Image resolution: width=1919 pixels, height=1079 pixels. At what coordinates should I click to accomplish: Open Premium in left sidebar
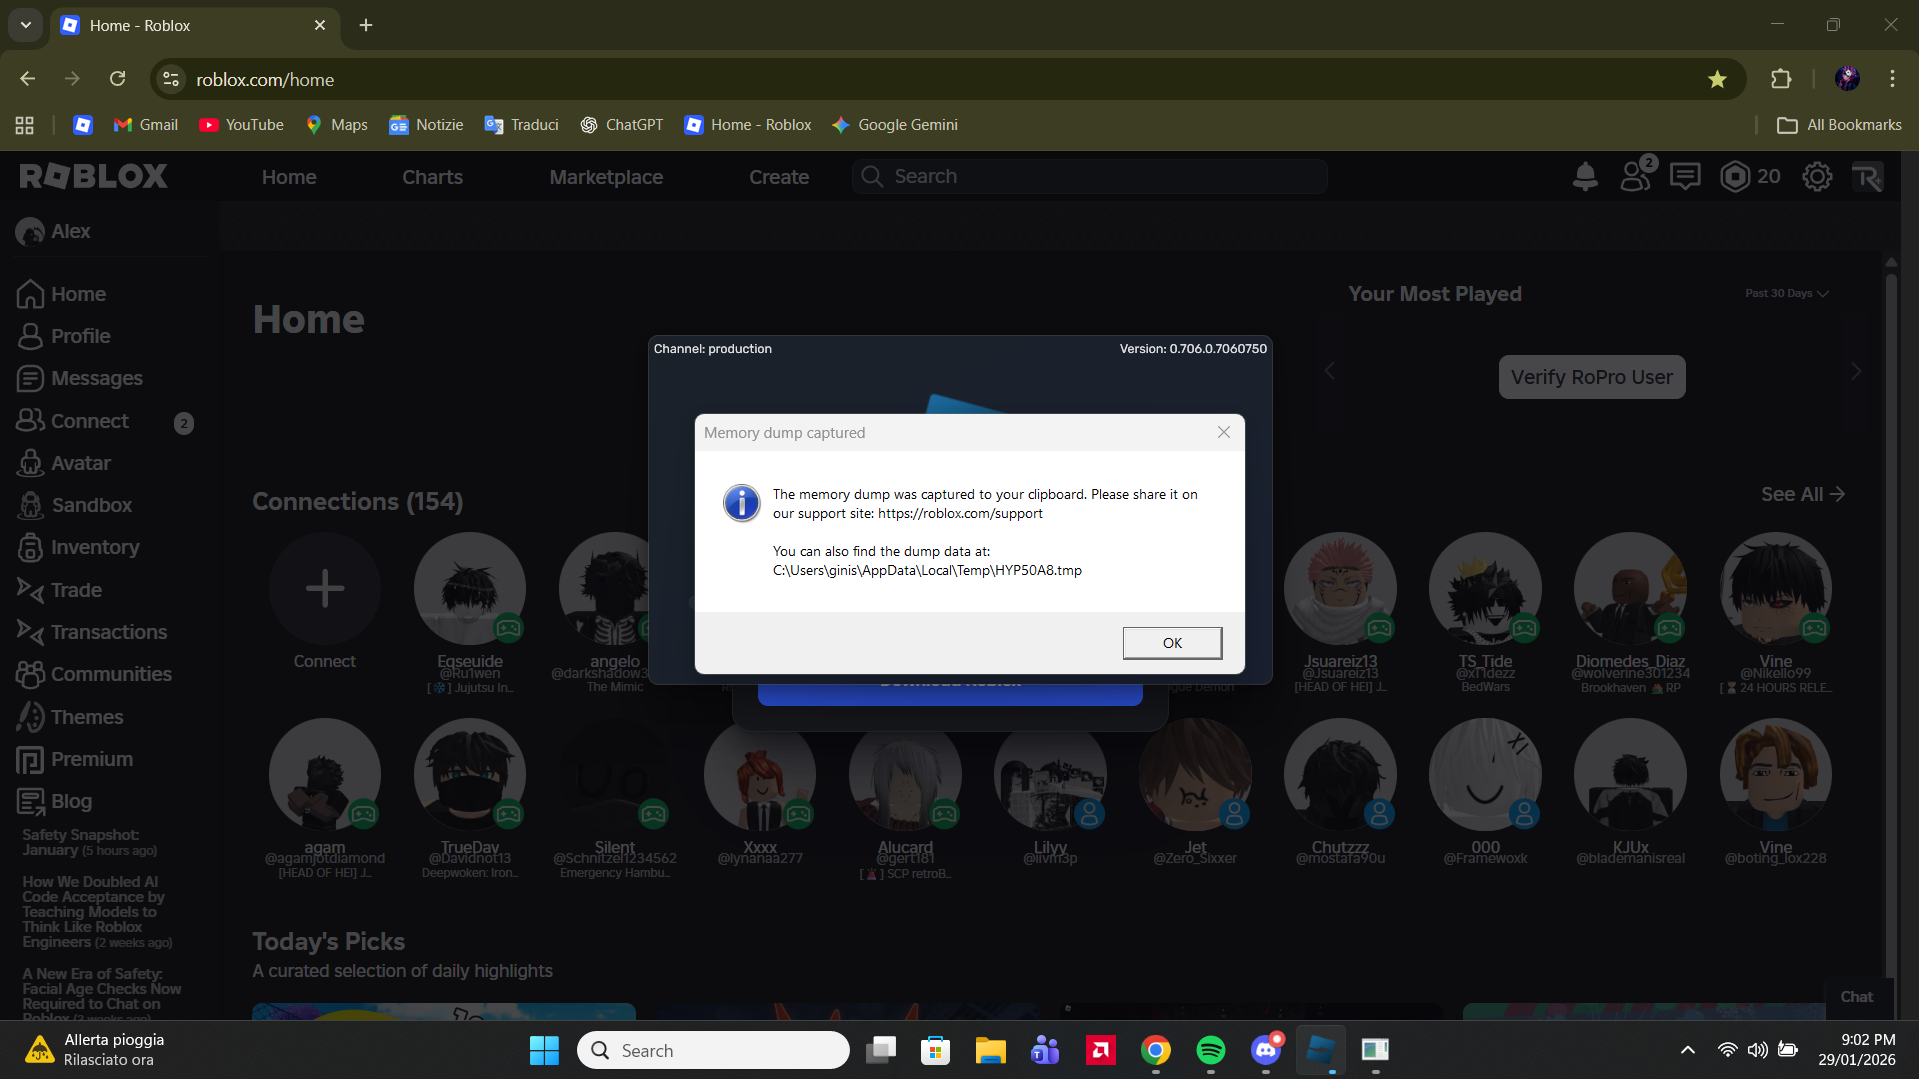75,759
